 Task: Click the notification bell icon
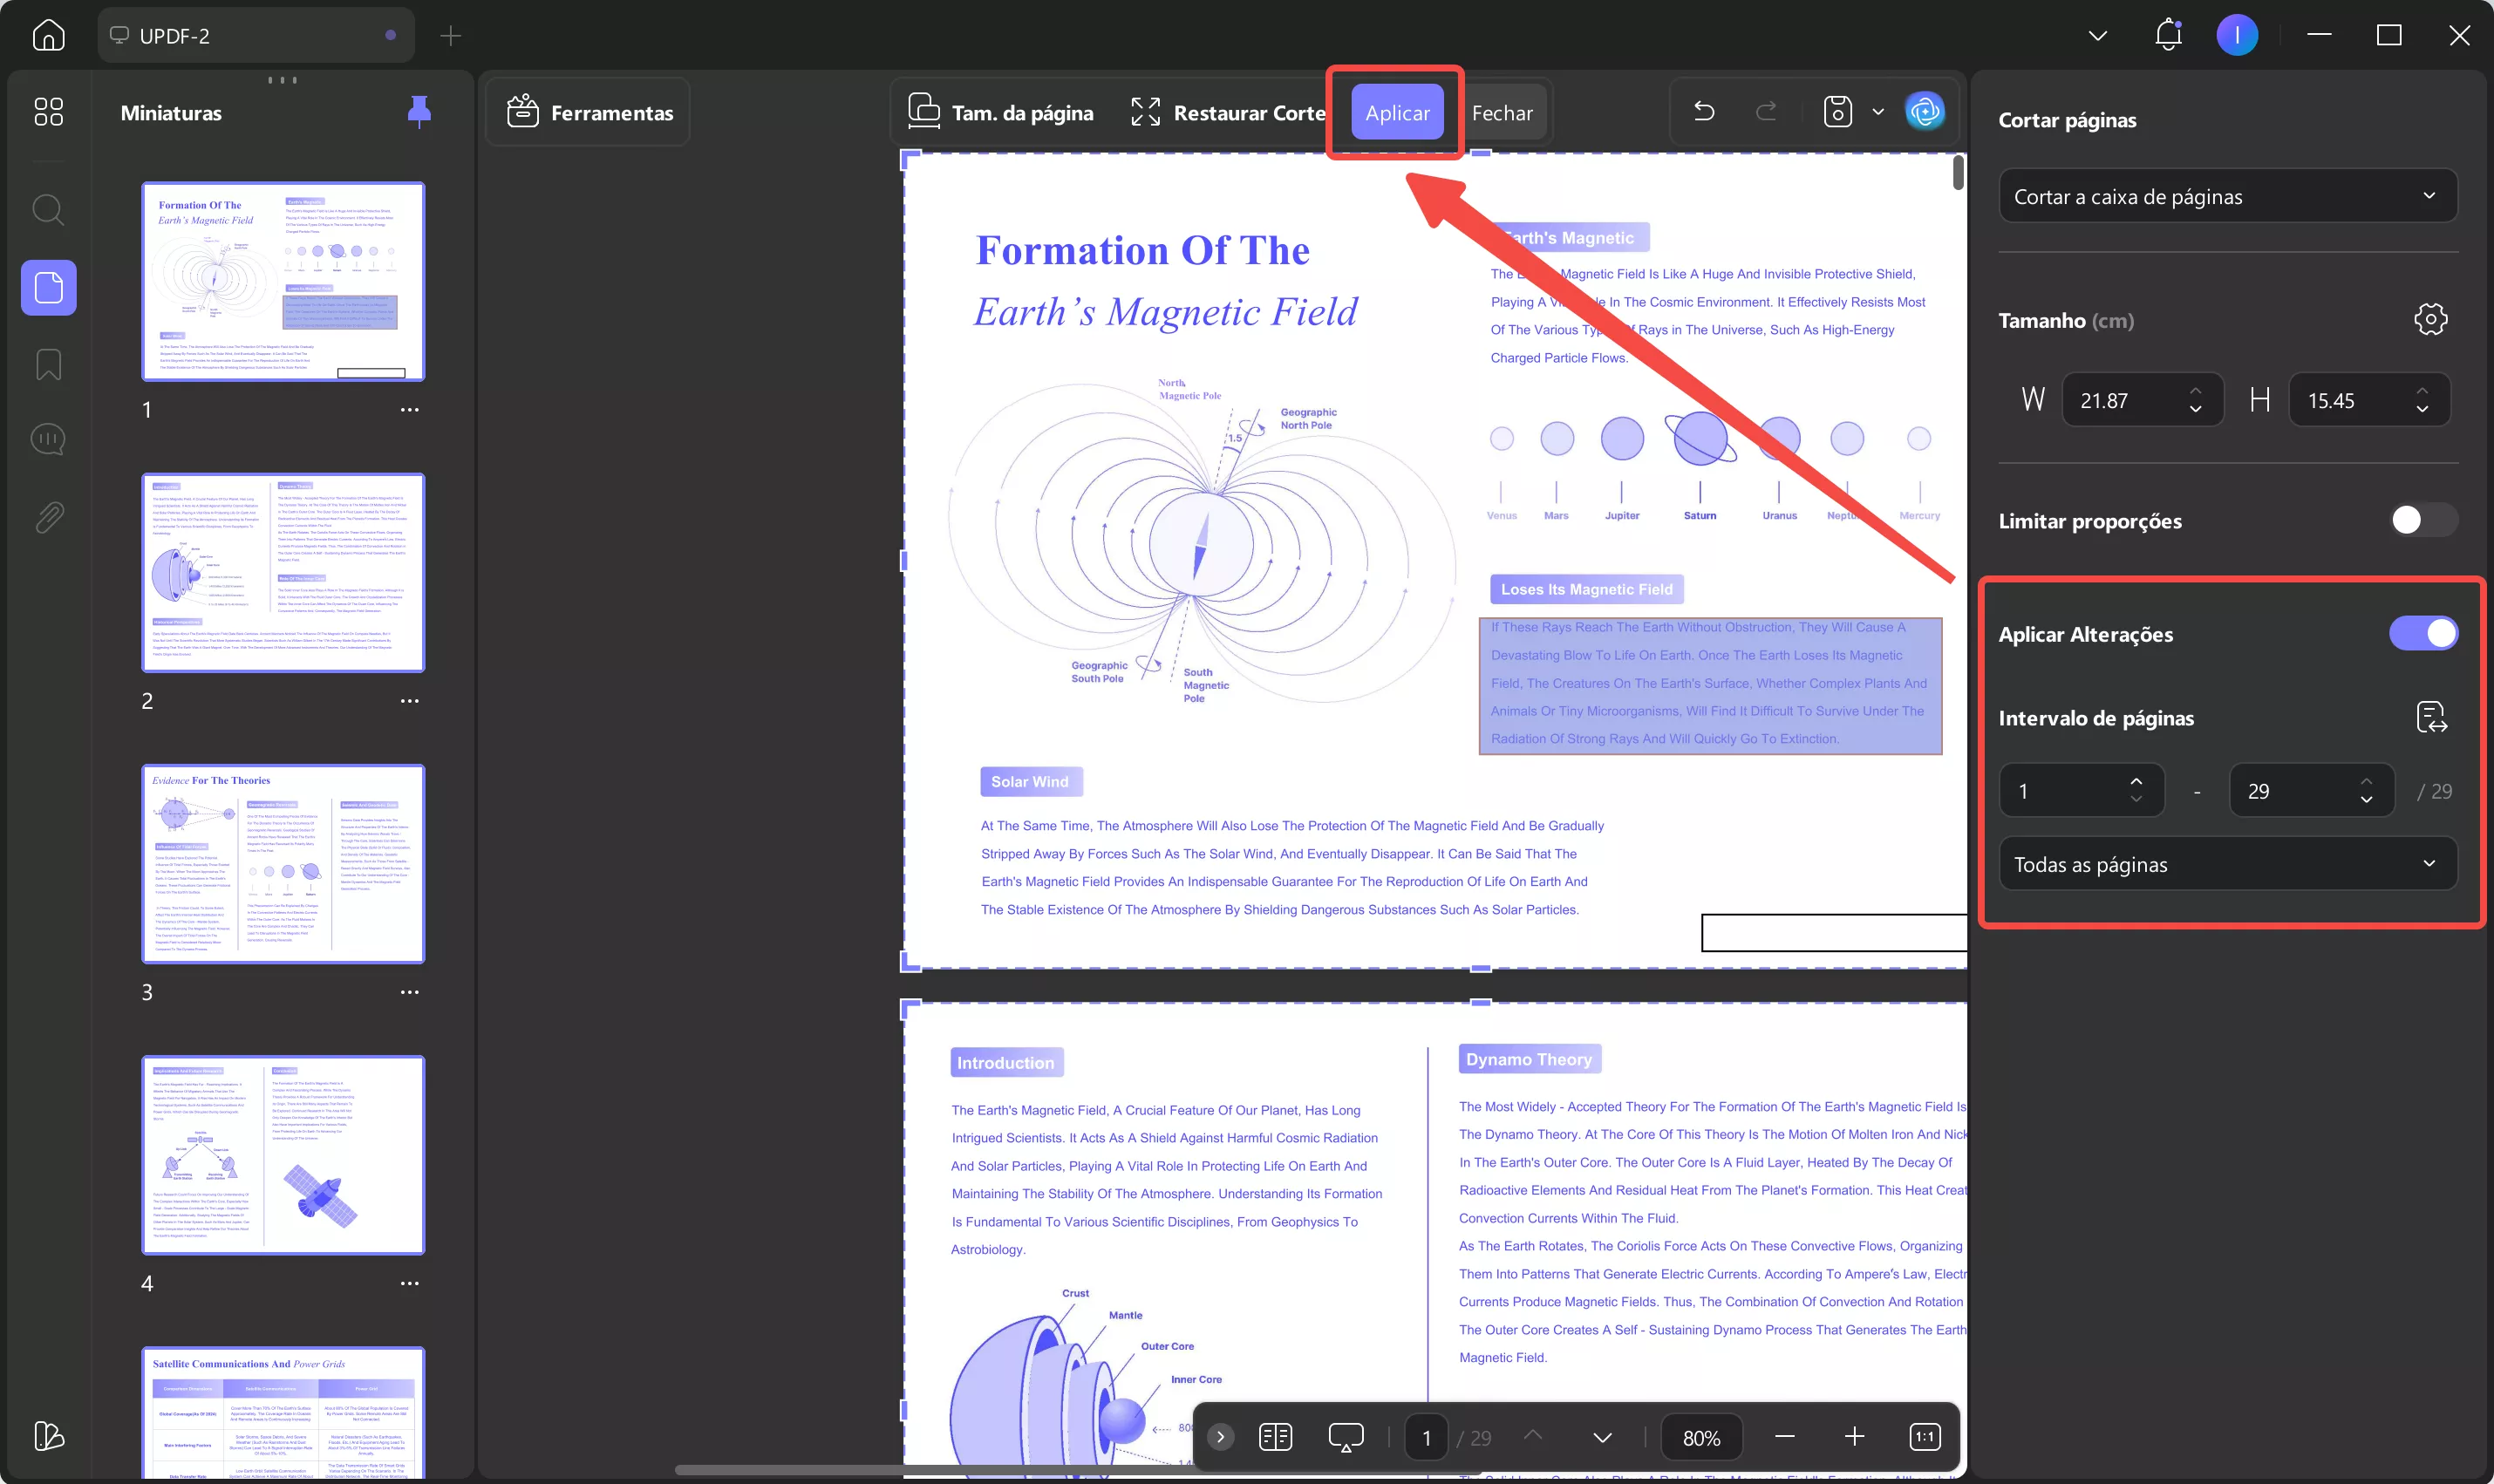pos(2167,35)
